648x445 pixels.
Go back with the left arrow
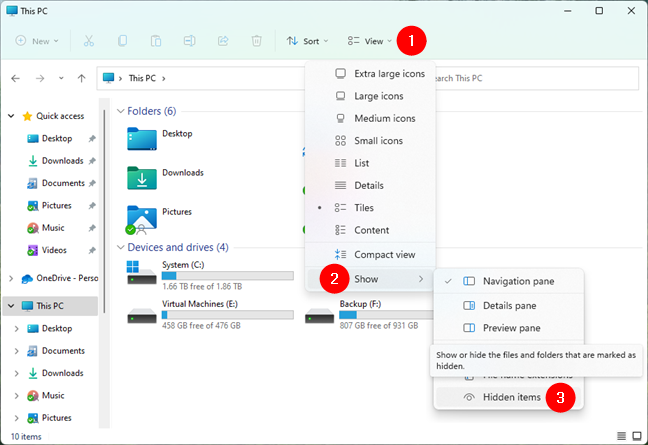tap(16, 78)
